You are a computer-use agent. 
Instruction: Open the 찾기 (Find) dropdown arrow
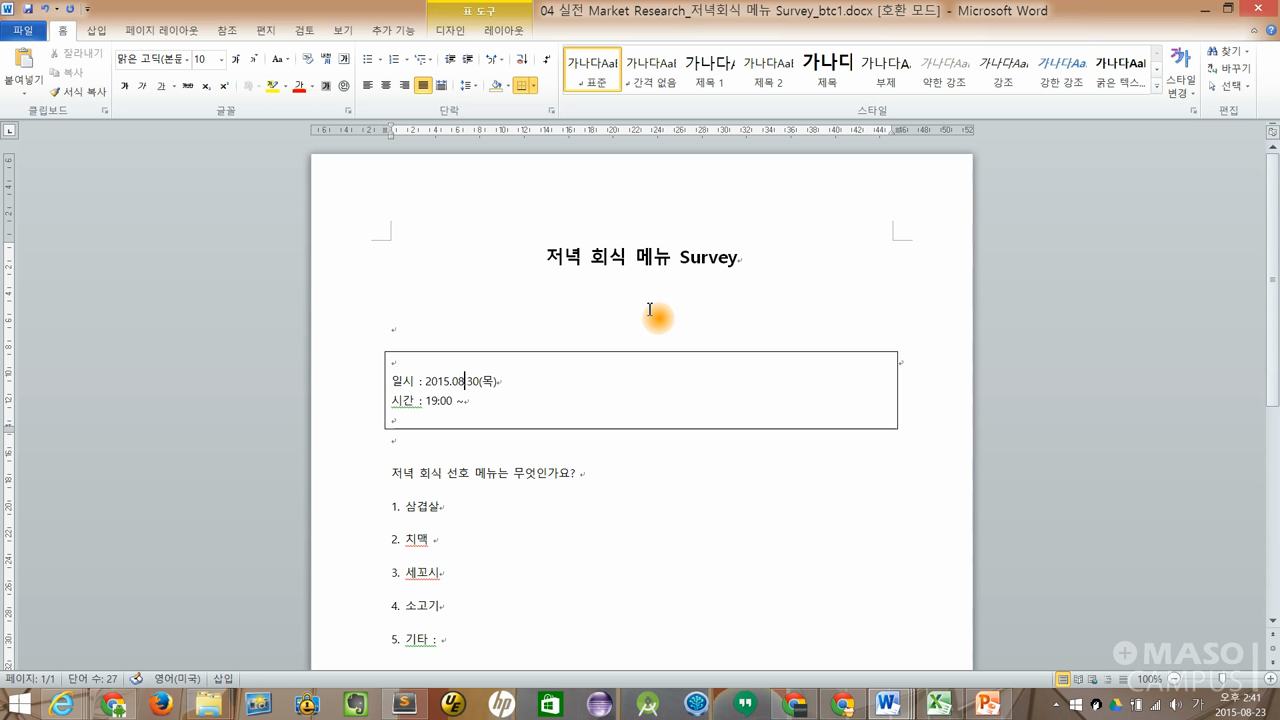click(1247, 52)
